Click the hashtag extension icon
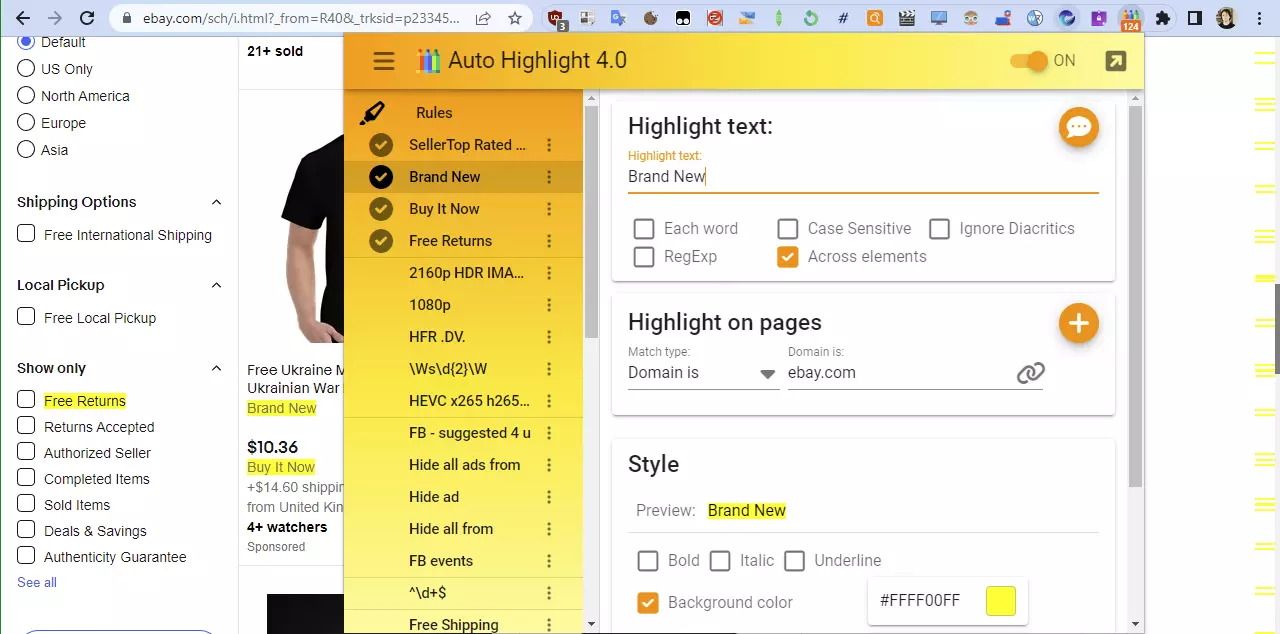The height and width of the screenshot is (634, 1280). (843, 18)
